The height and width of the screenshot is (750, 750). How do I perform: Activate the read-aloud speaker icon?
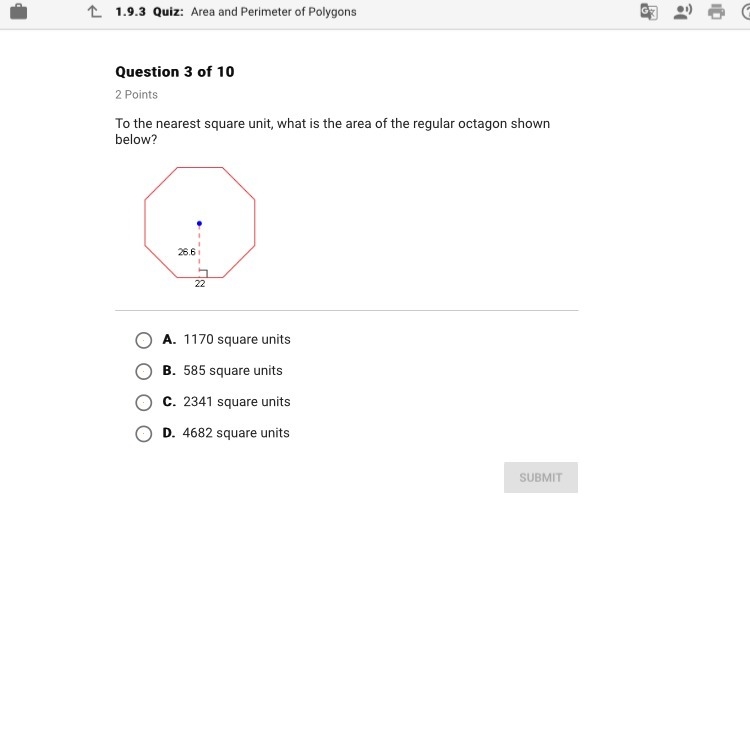(683, 11)
